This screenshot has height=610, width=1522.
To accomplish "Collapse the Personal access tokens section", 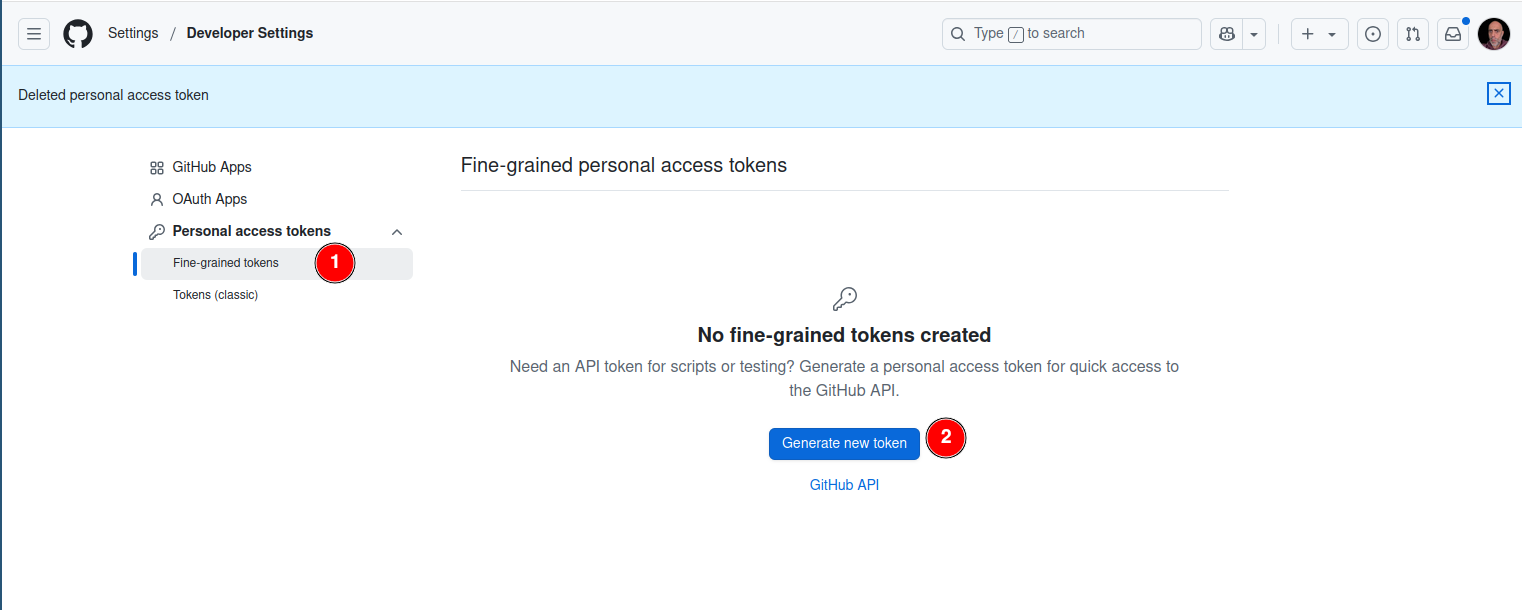I will (x=397, y=232).
